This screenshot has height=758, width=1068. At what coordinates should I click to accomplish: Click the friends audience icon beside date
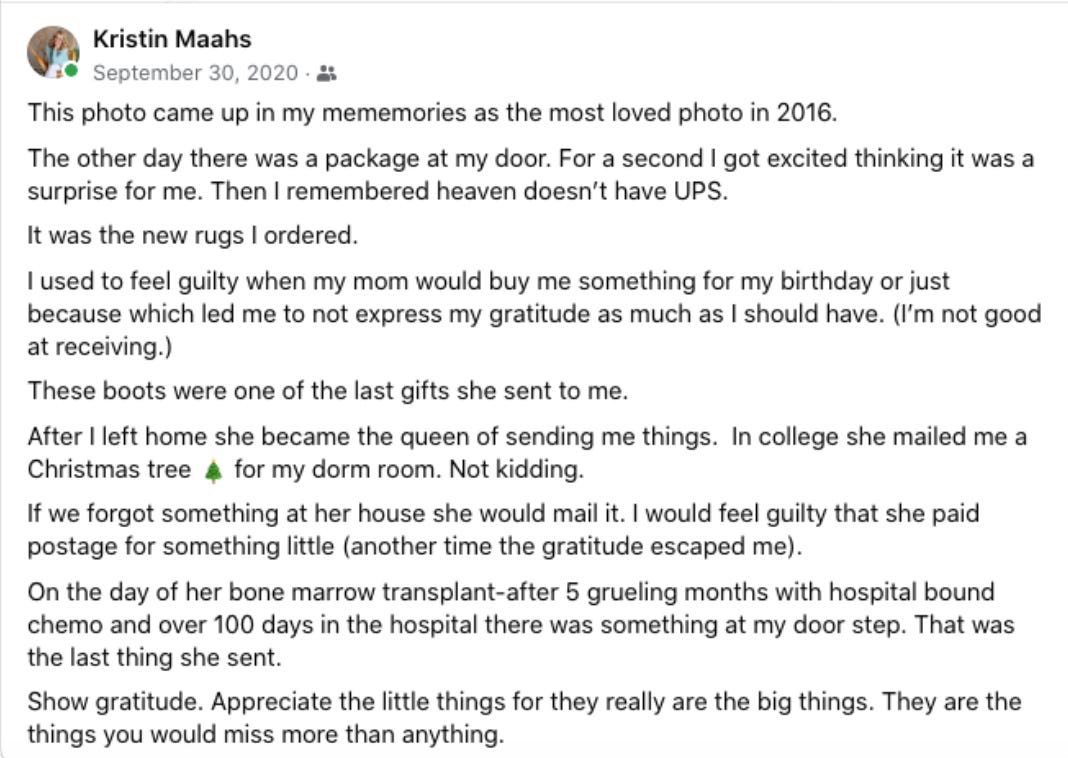pos(327,73)
